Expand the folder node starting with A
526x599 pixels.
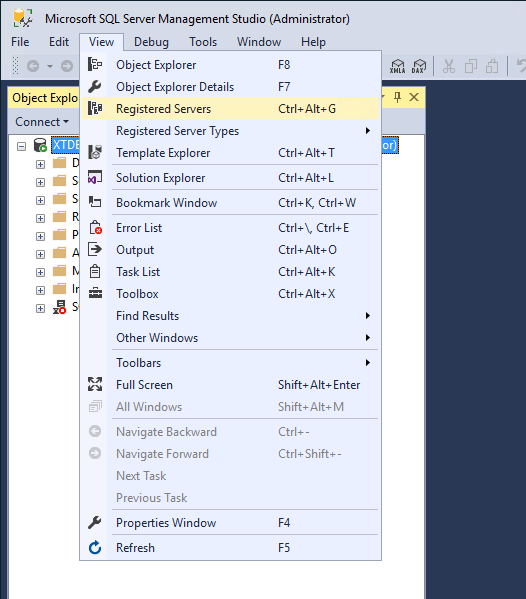(x=40, y=254)
